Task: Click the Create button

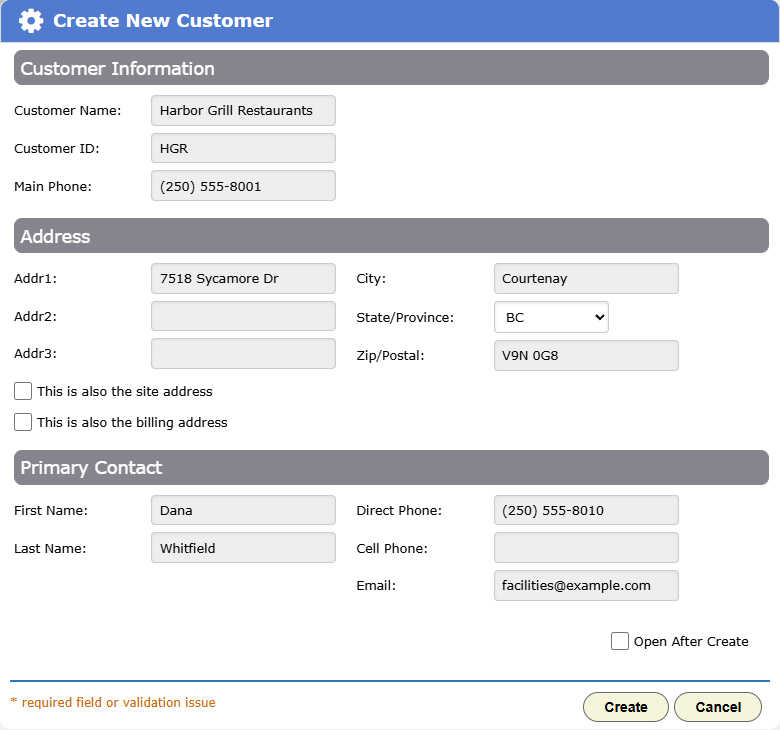Action: 626,707
